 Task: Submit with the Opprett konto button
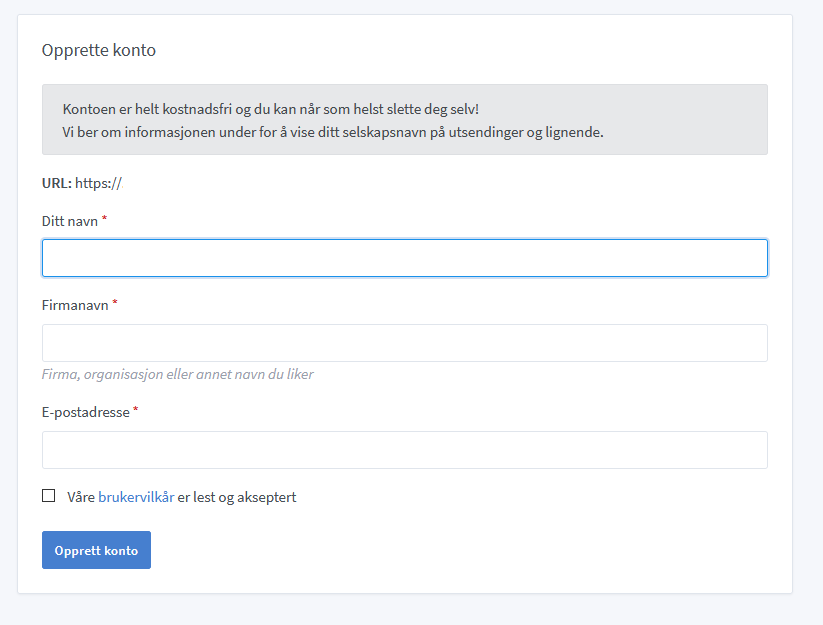(97, 550)
